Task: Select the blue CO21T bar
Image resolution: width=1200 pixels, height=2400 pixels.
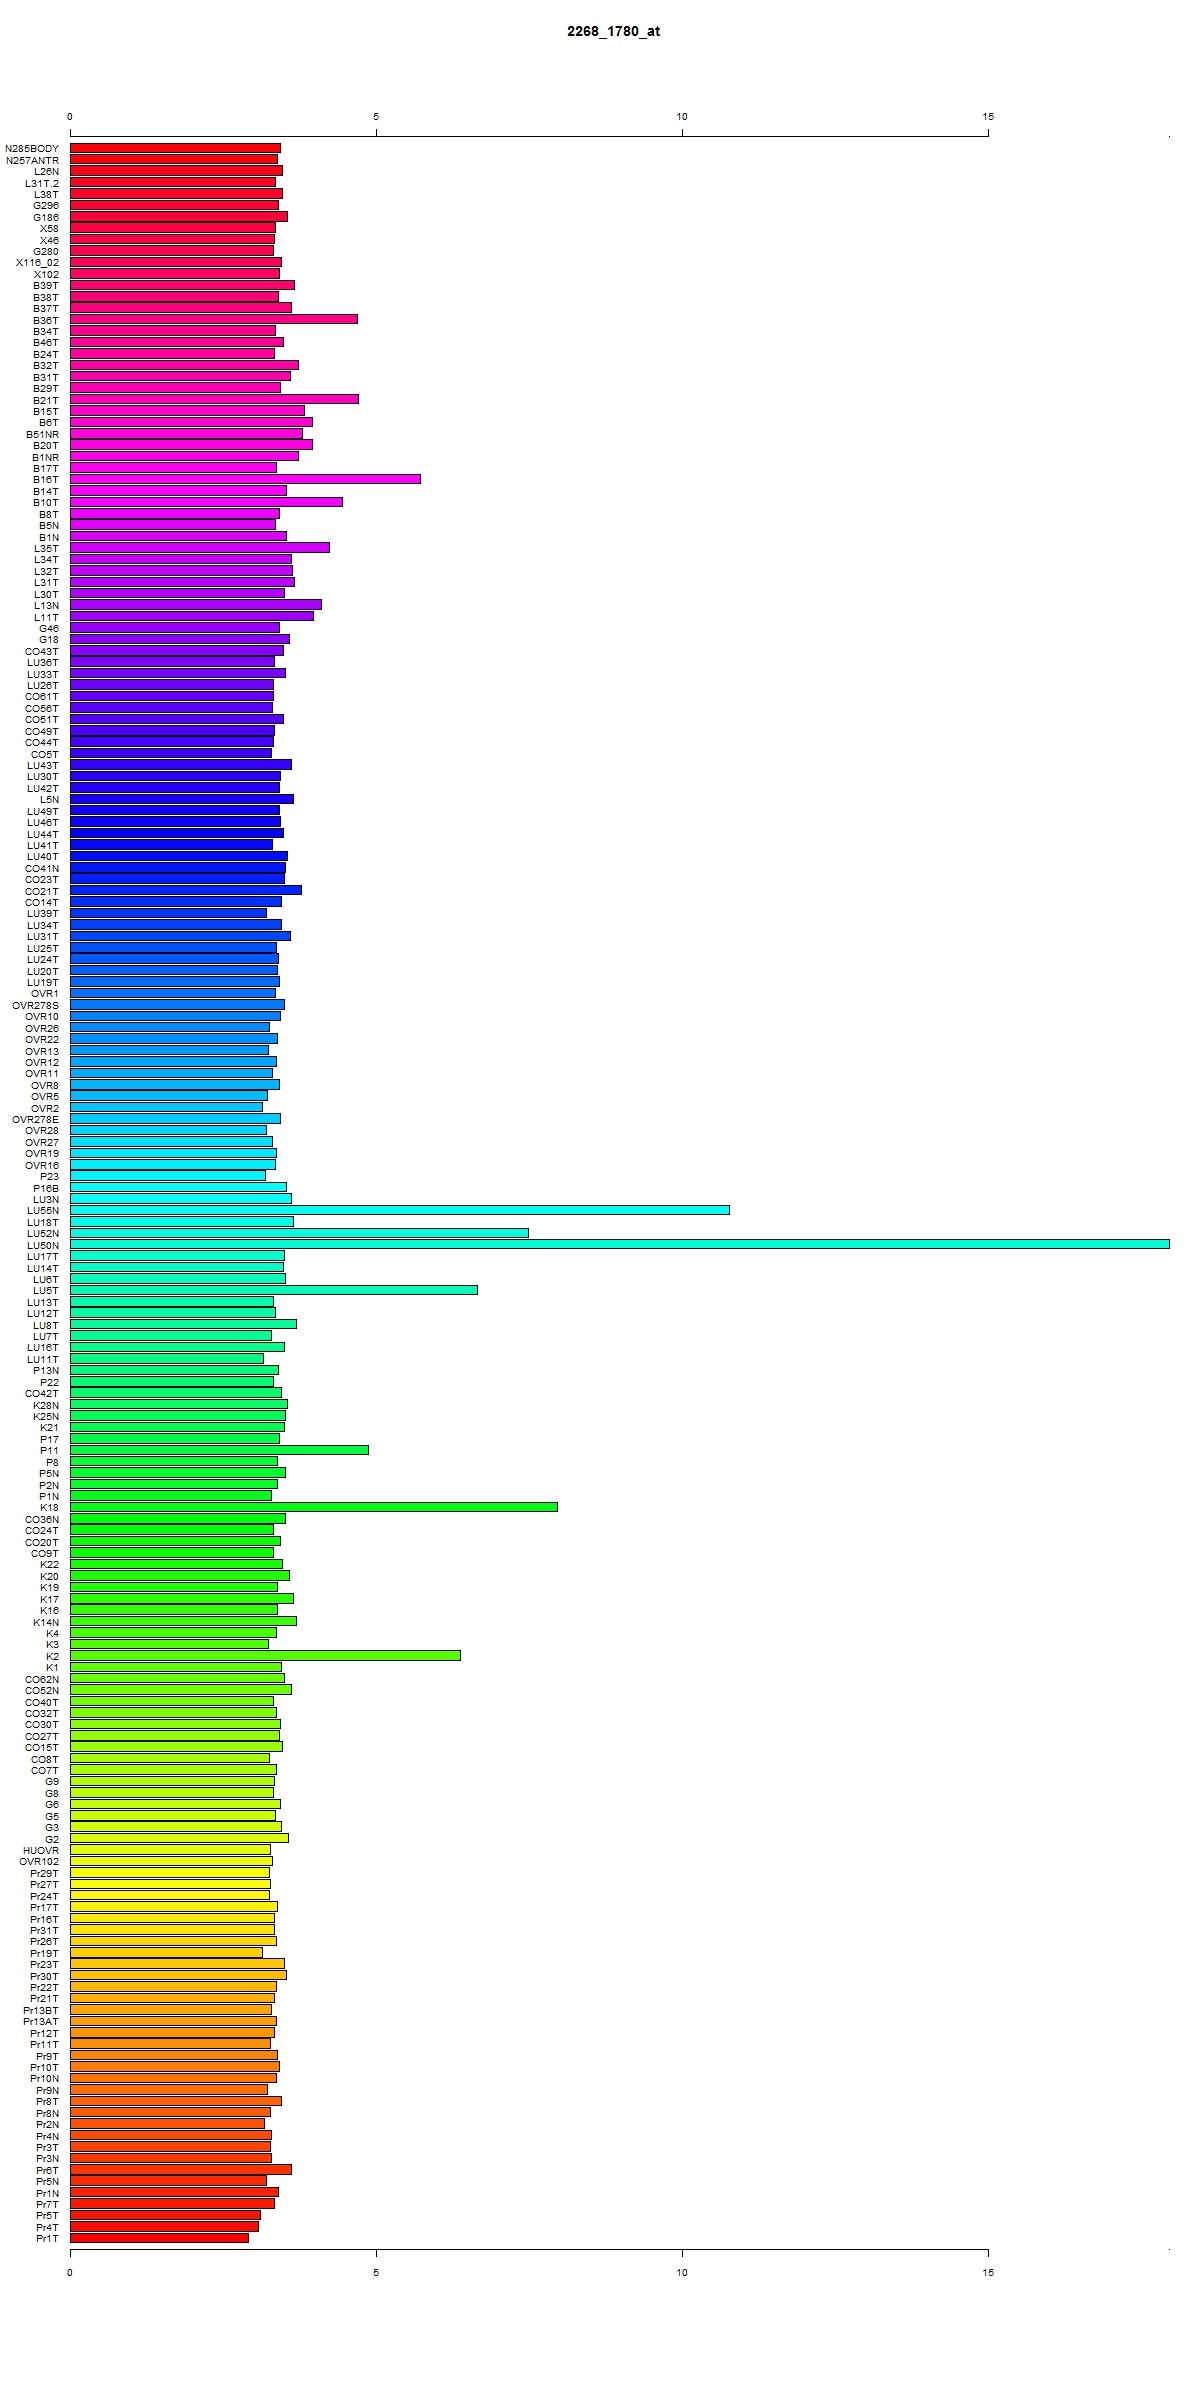Action: 186,891
